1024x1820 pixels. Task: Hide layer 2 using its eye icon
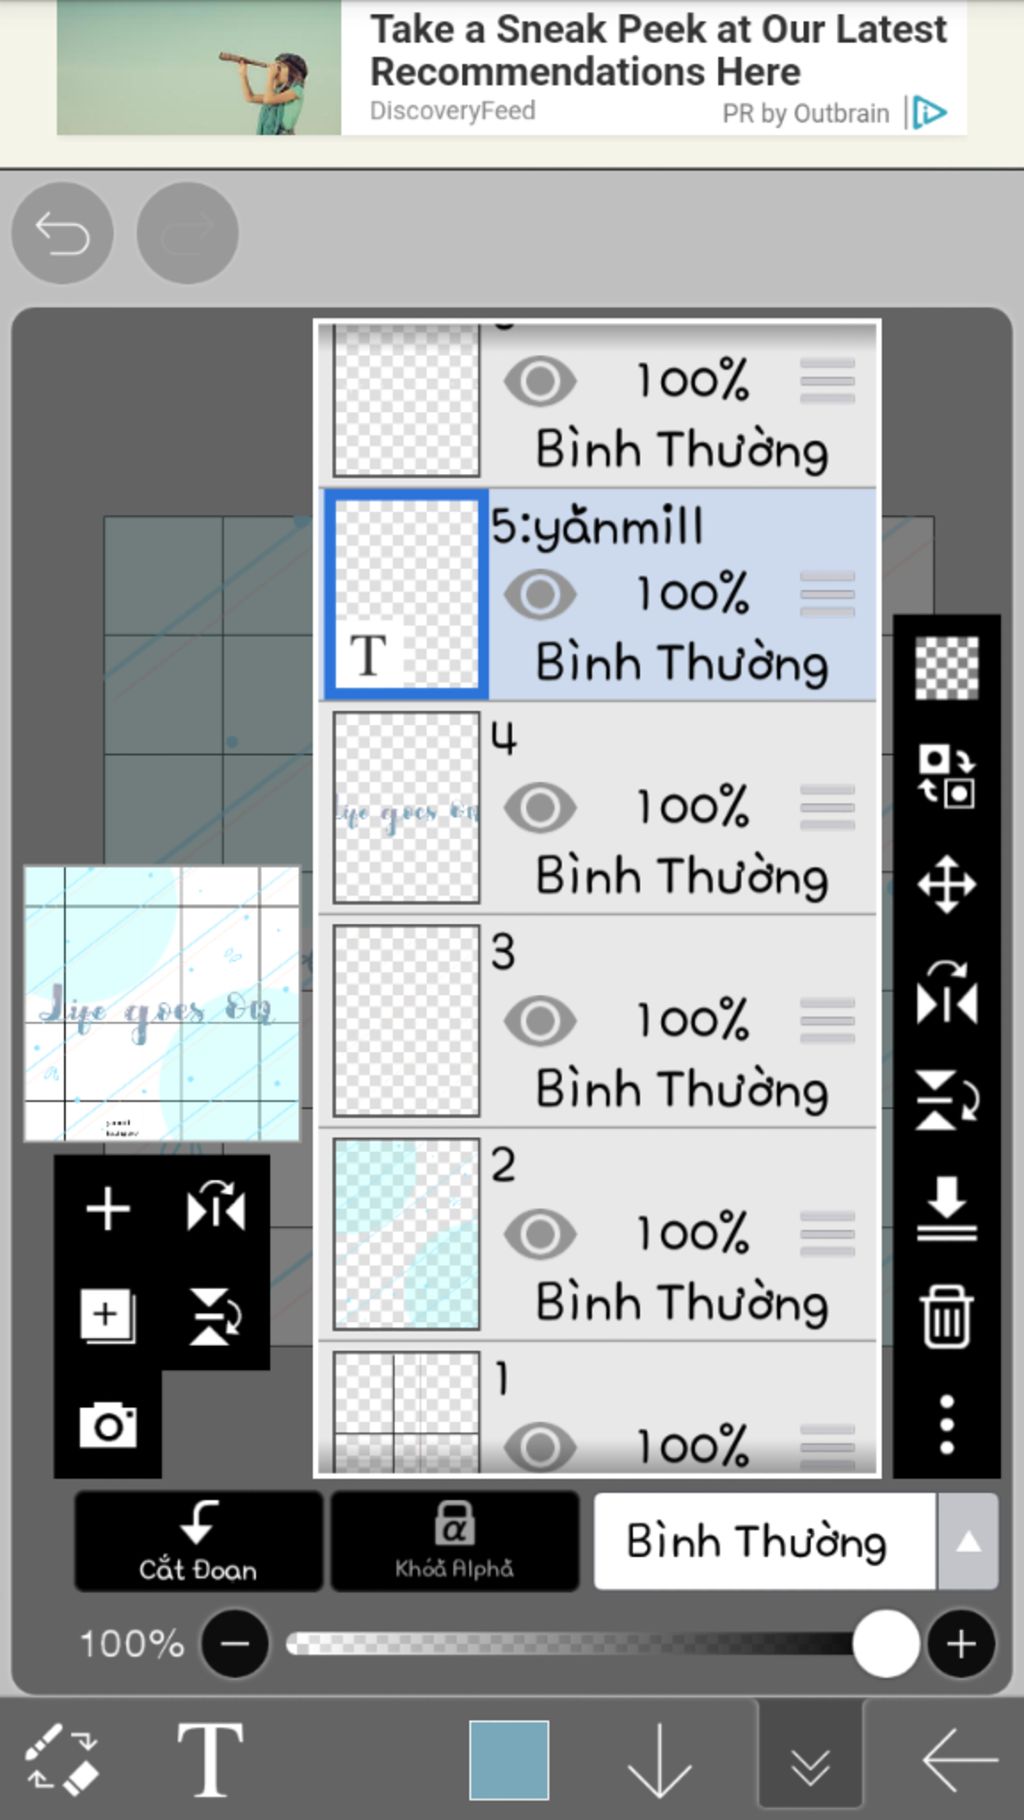tap(540, 1234)
